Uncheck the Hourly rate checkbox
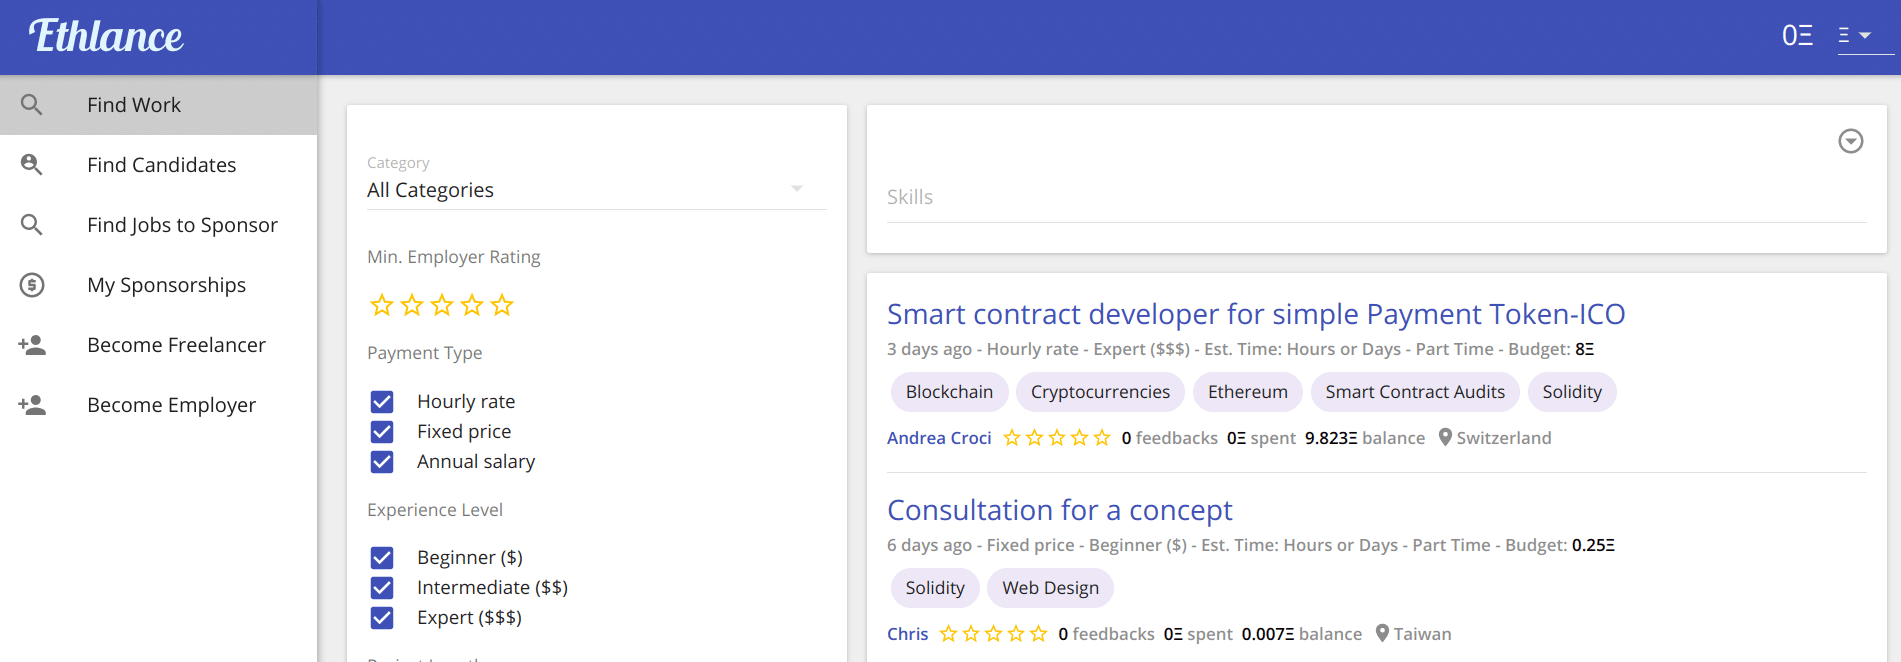The image size is (1901, 662). click(382, 402)
